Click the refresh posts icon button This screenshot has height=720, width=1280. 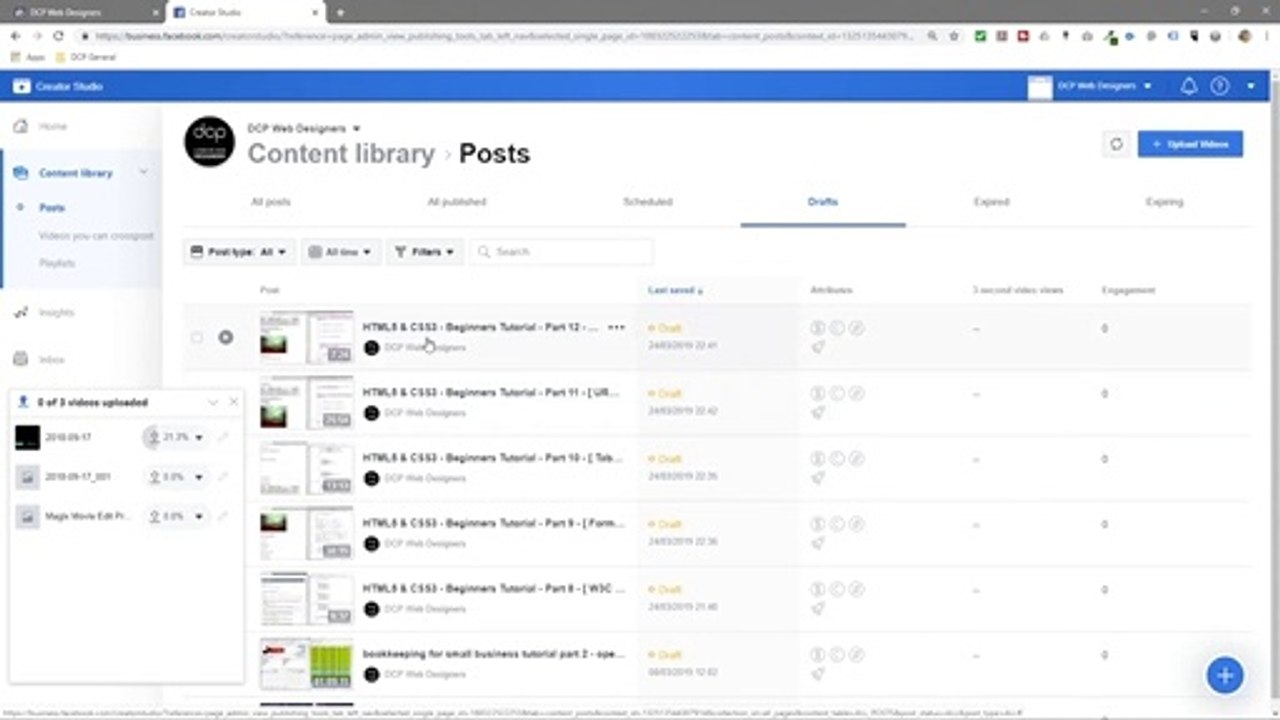[x=1116, y=144]
